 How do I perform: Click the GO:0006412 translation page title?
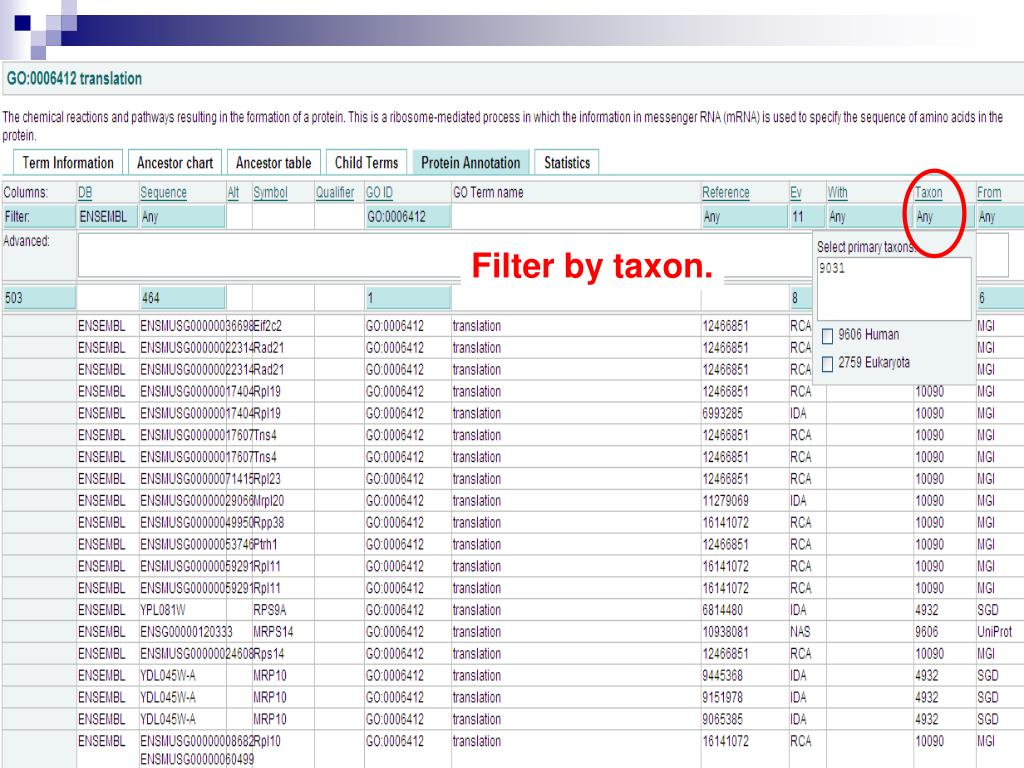(74, 79)
